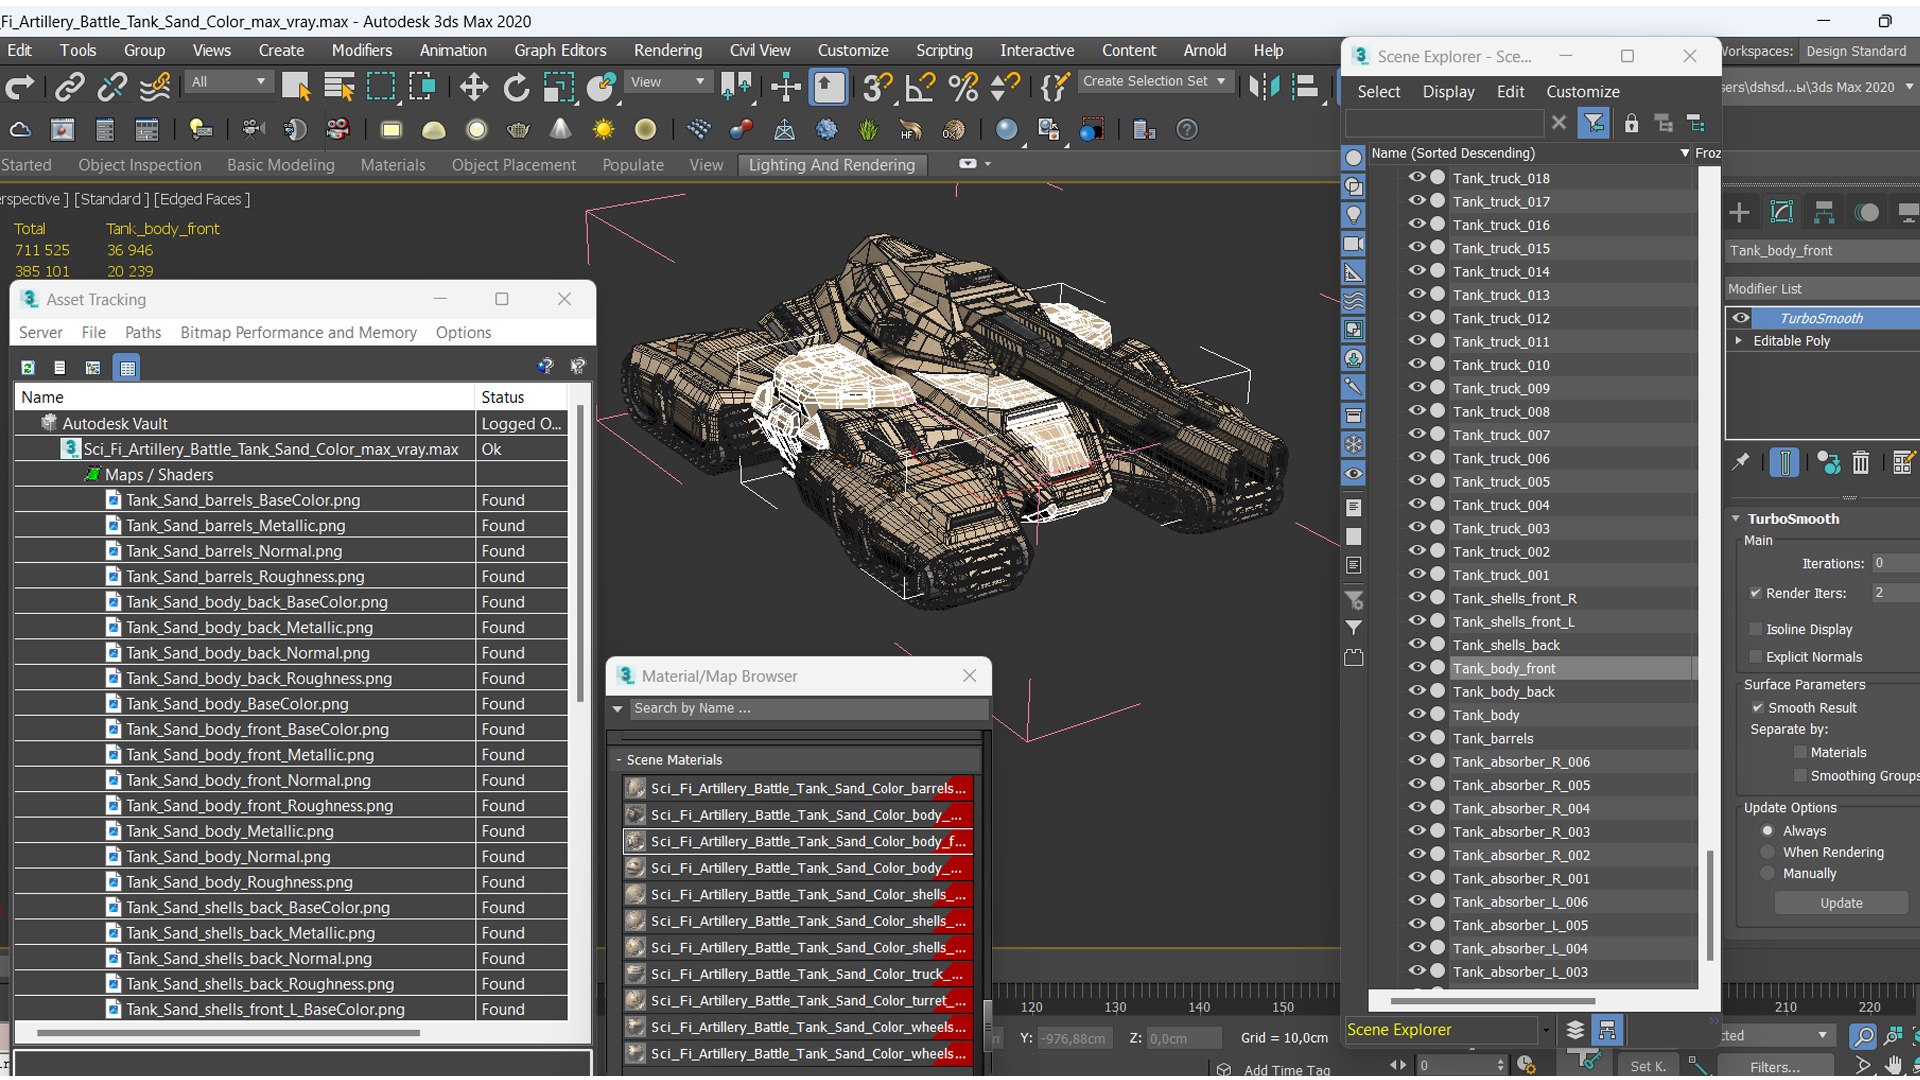Toggle TurboSmooth modifier eye icon
Viewport: 1920px width, 1080px height.
pyautogui.click(x=1741, y=318)
